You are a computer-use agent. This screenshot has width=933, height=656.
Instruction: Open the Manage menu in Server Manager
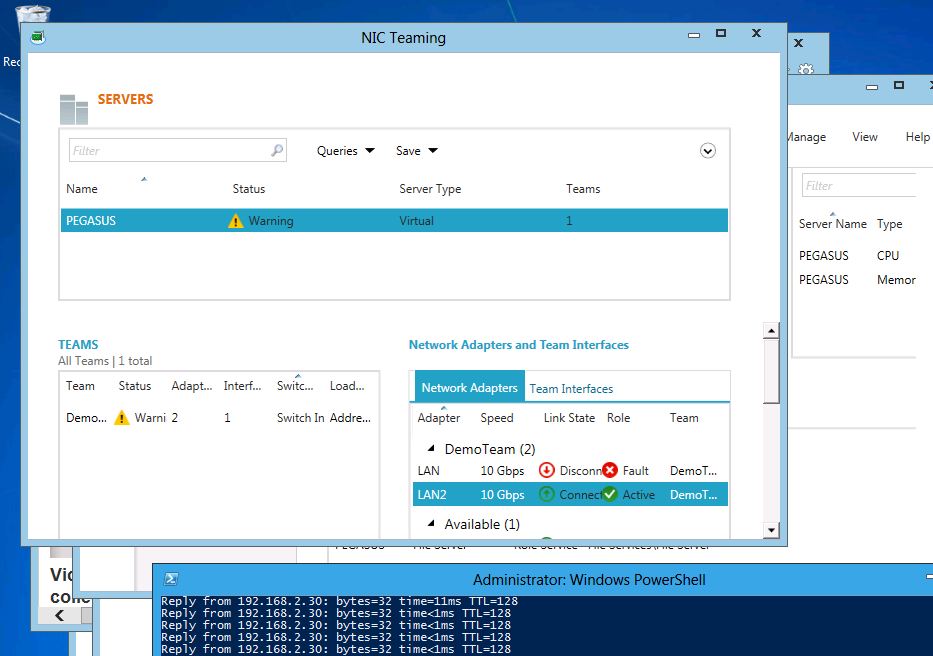(806, 137)
